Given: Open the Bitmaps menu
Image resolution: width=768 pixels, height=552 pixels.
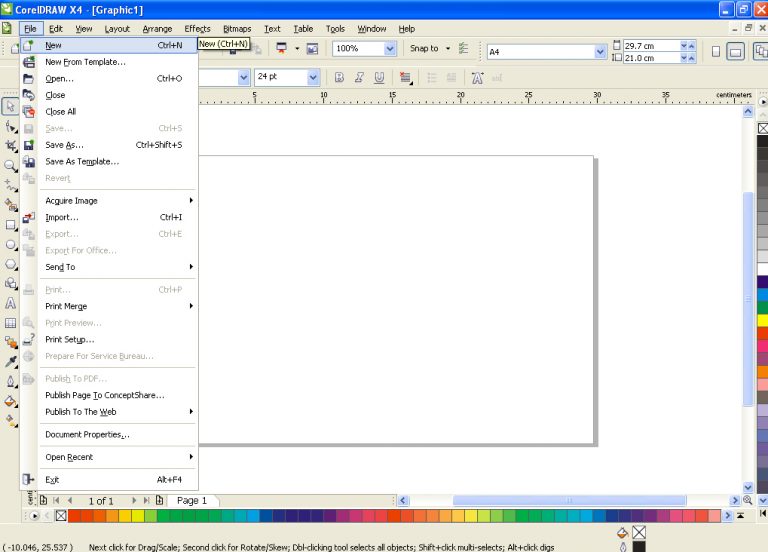Looking at the screenshot, I should (x=237, y=29).
